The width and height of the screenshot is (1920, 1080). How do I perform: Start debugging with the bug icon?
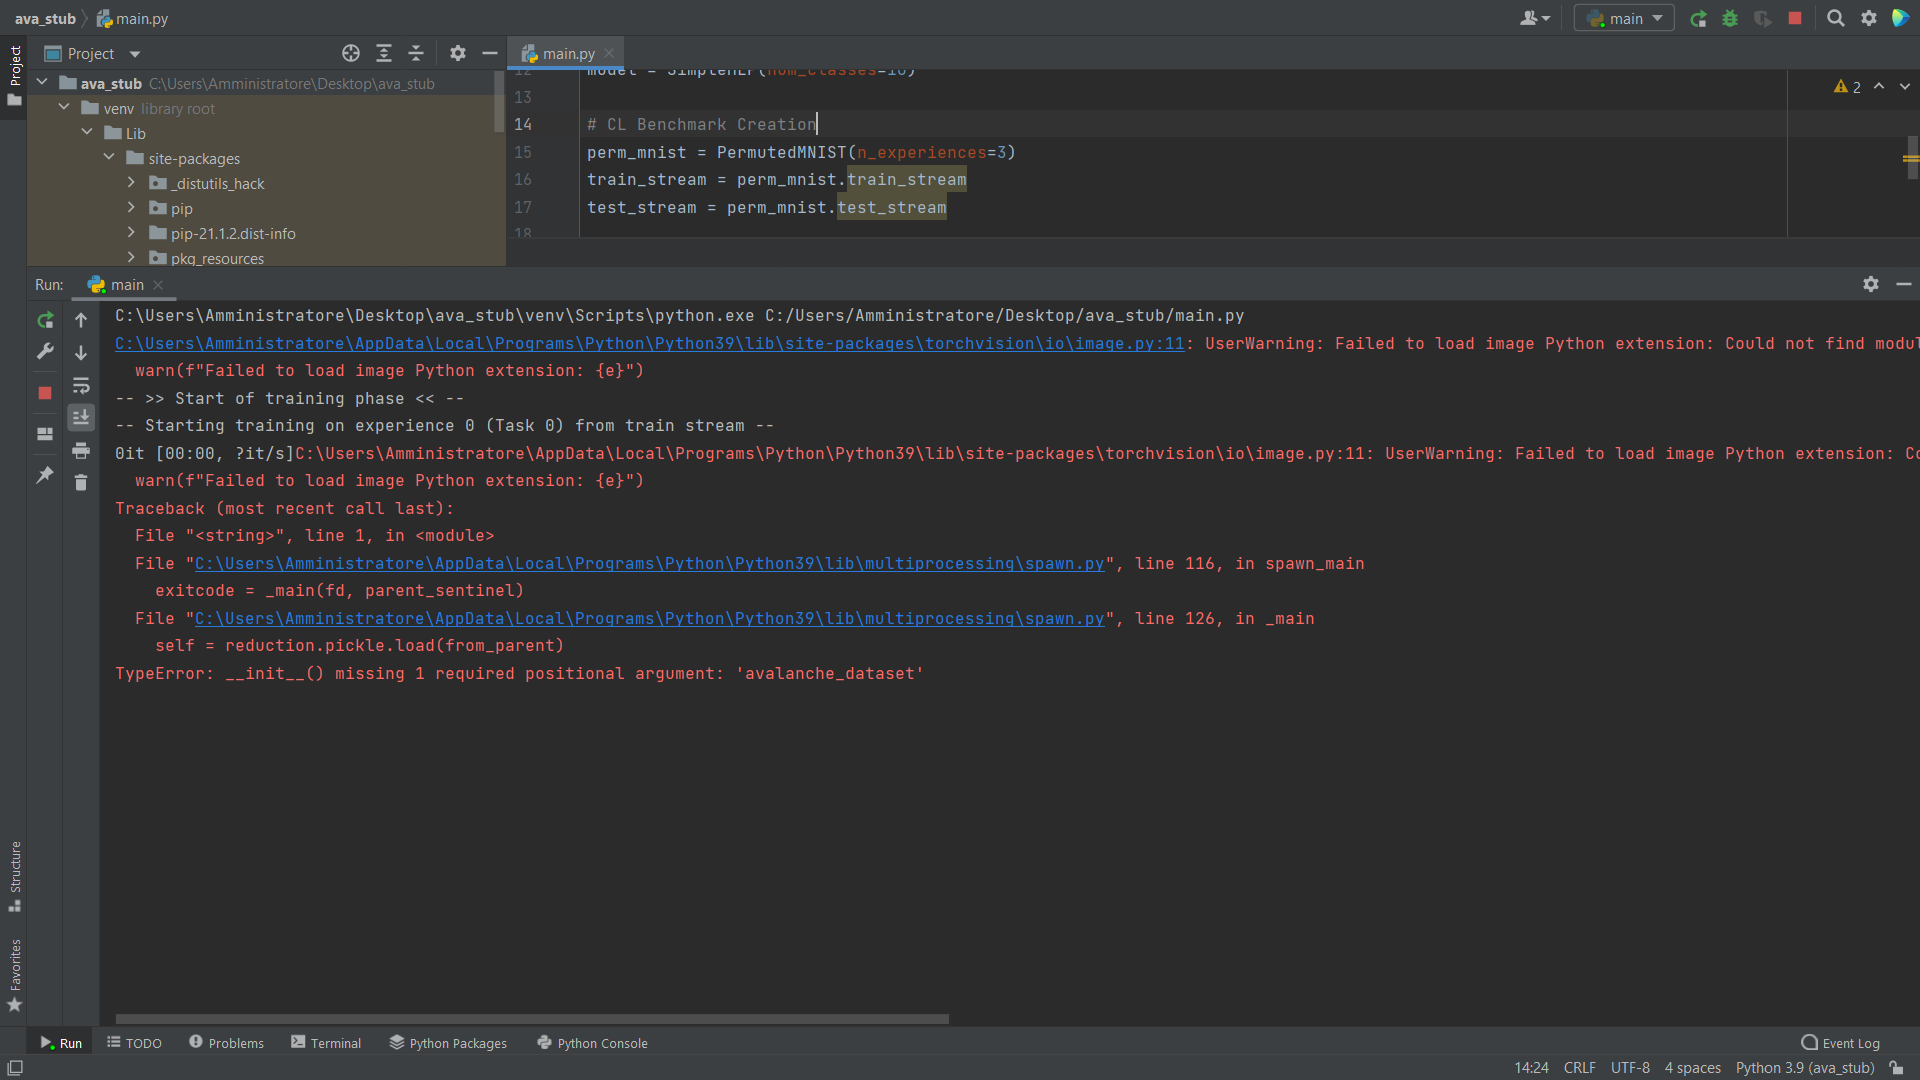click(1730, 18)
